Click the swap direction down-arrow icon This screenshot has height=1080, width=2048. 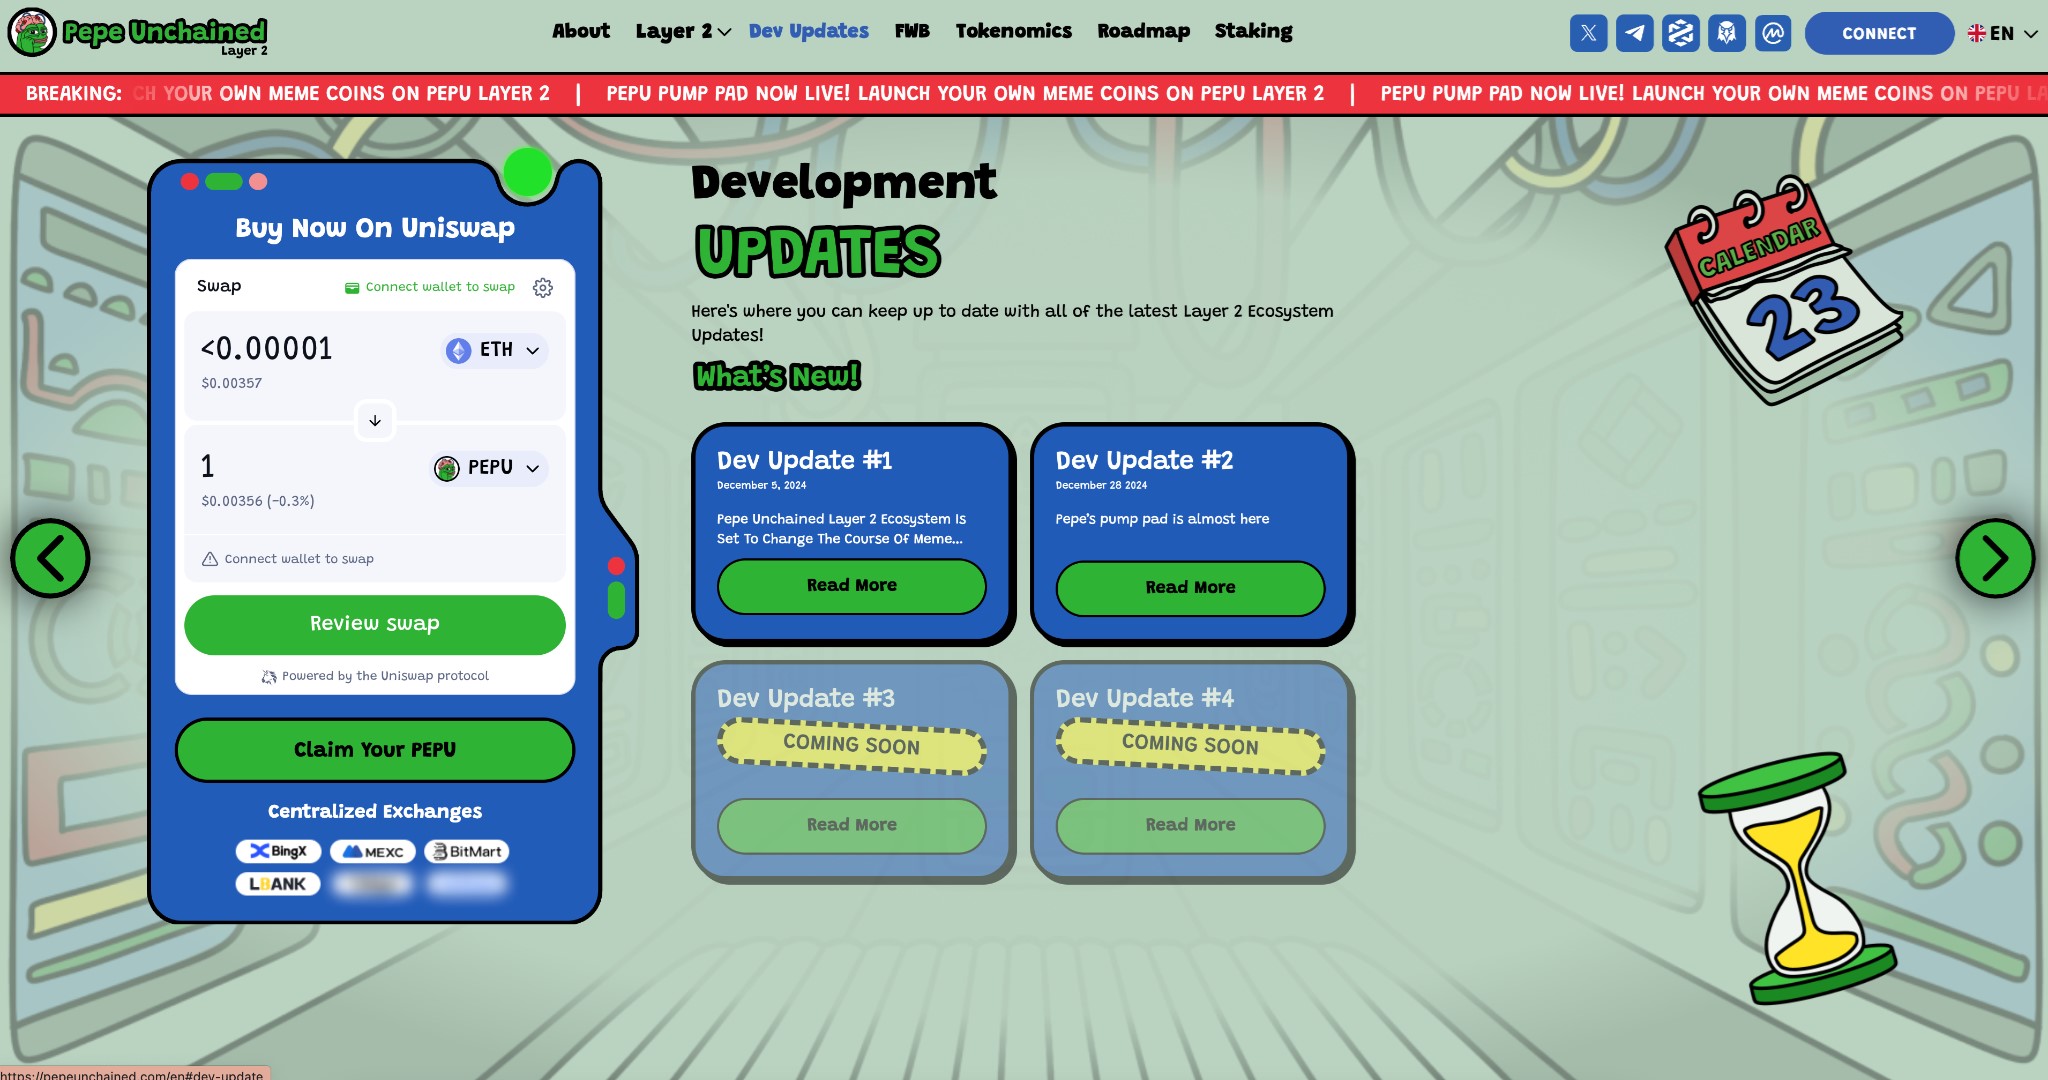click(x=375, y=421)
